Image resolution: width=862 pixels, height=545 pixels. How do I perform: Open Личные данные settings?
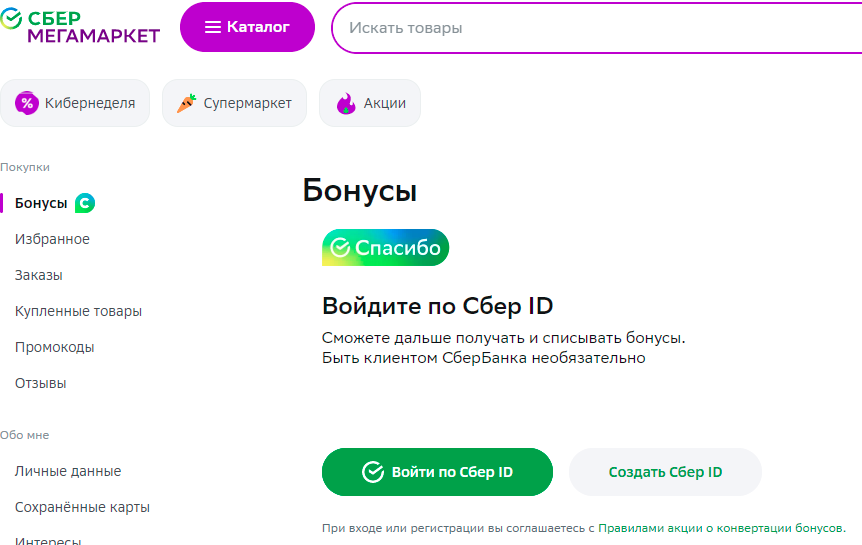click(68, 471)
